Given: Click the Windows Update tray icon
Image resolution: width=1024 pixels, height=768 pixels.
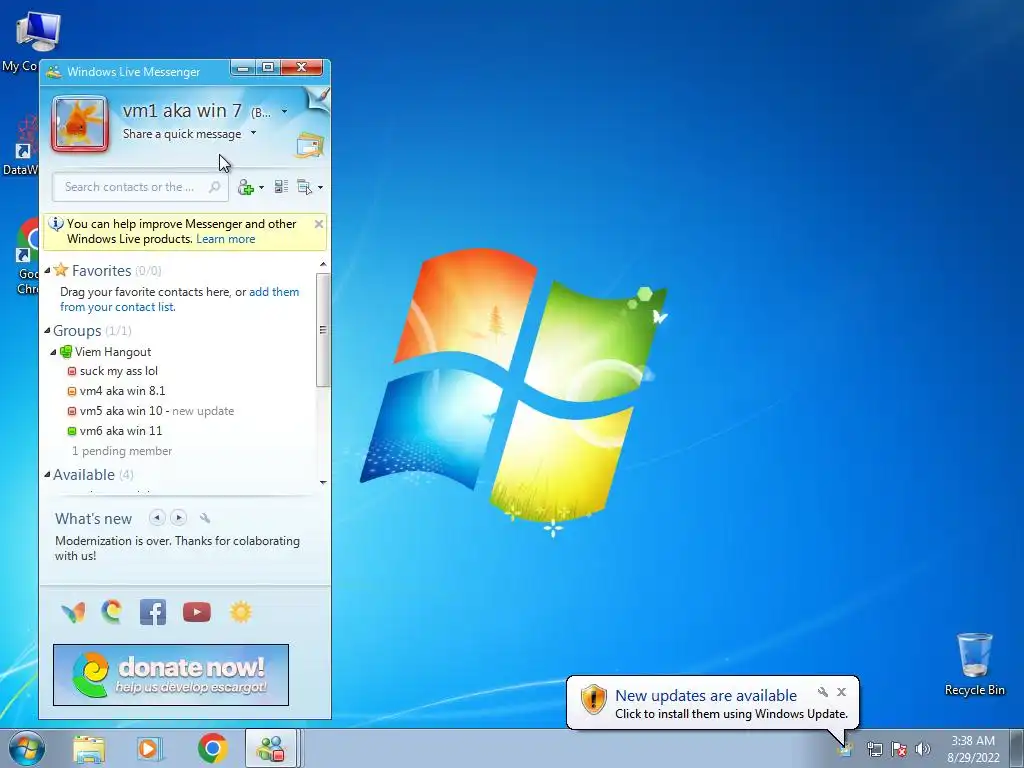Looking at the screenshot, I should click(x=846, y=749).
